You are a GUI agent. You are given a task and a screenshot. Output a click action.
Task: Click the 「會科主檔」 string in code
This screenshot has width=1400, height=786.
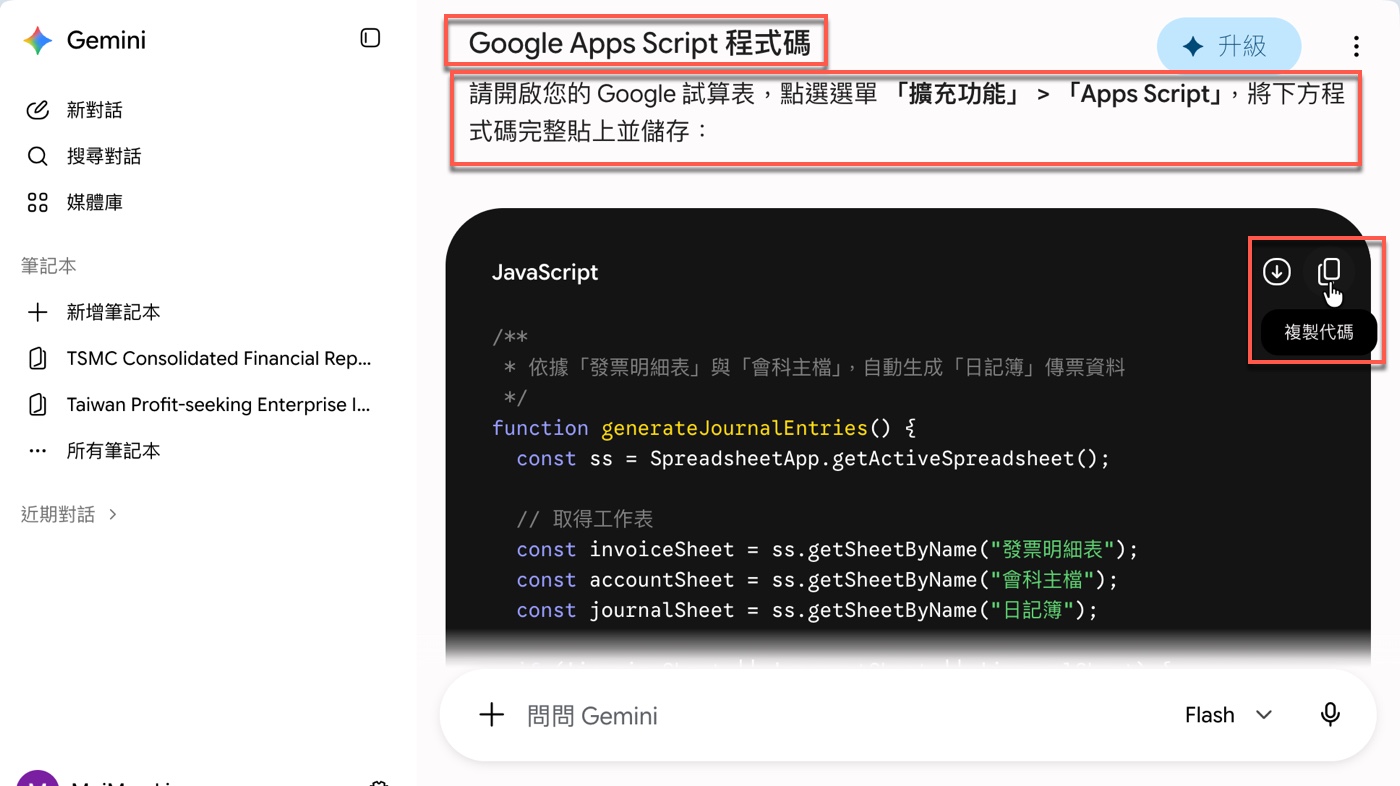pyautogui.click(x=1042, y=580)
